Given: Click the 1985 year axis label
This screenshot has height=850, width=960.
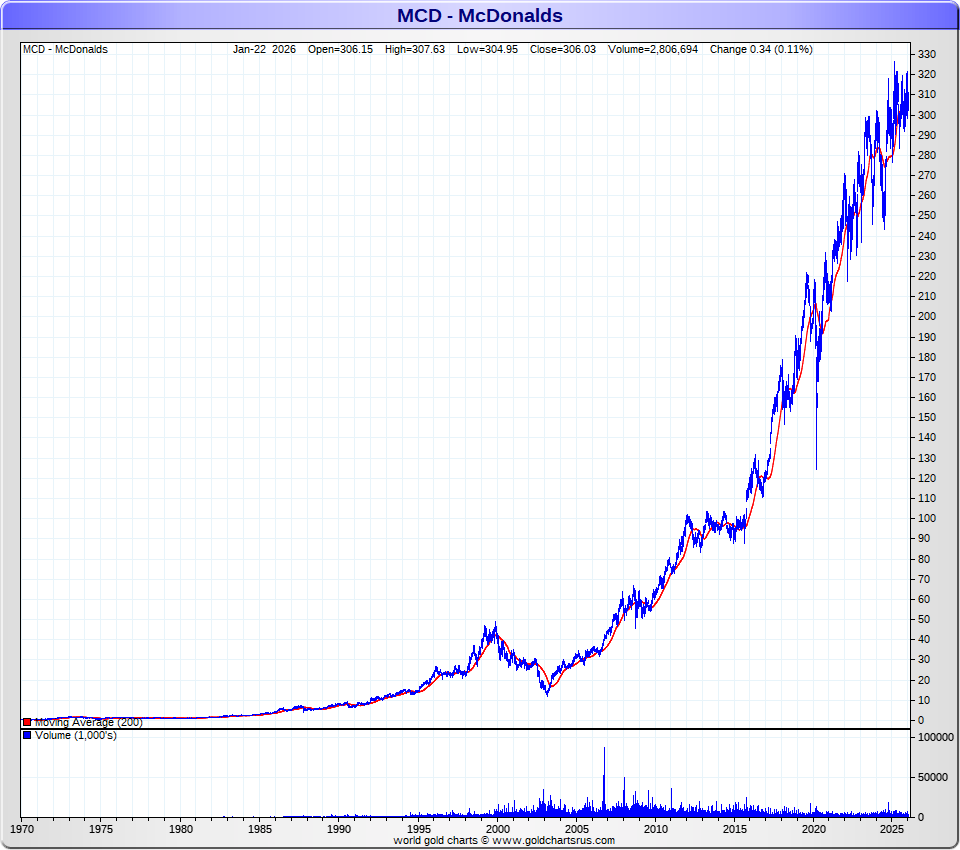Looking at the screenshot, I should tap(260, 829).
